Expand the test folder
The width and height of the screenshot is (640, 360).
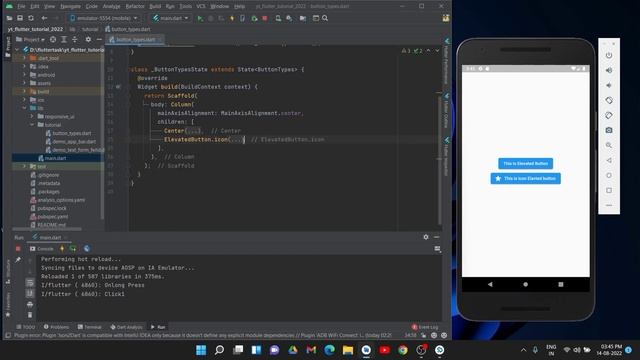coord(24,167)
